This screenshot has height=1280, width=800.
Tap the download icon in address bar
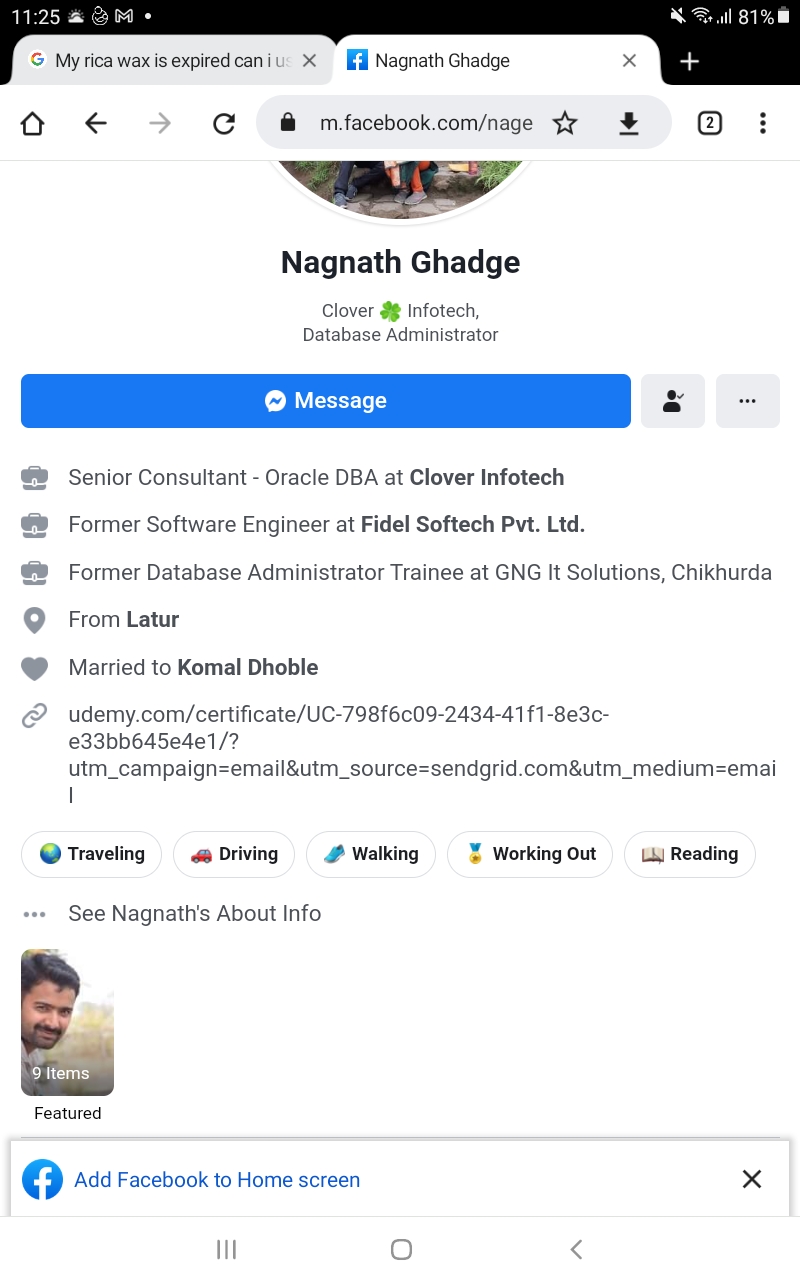pos(628,123)
